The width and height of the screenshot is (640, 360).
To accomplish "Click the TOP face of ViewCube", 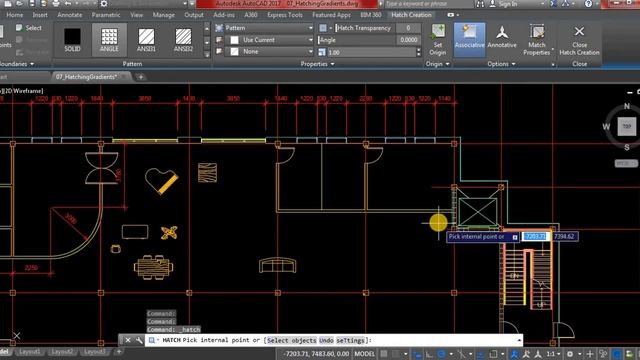I will 627,127.
